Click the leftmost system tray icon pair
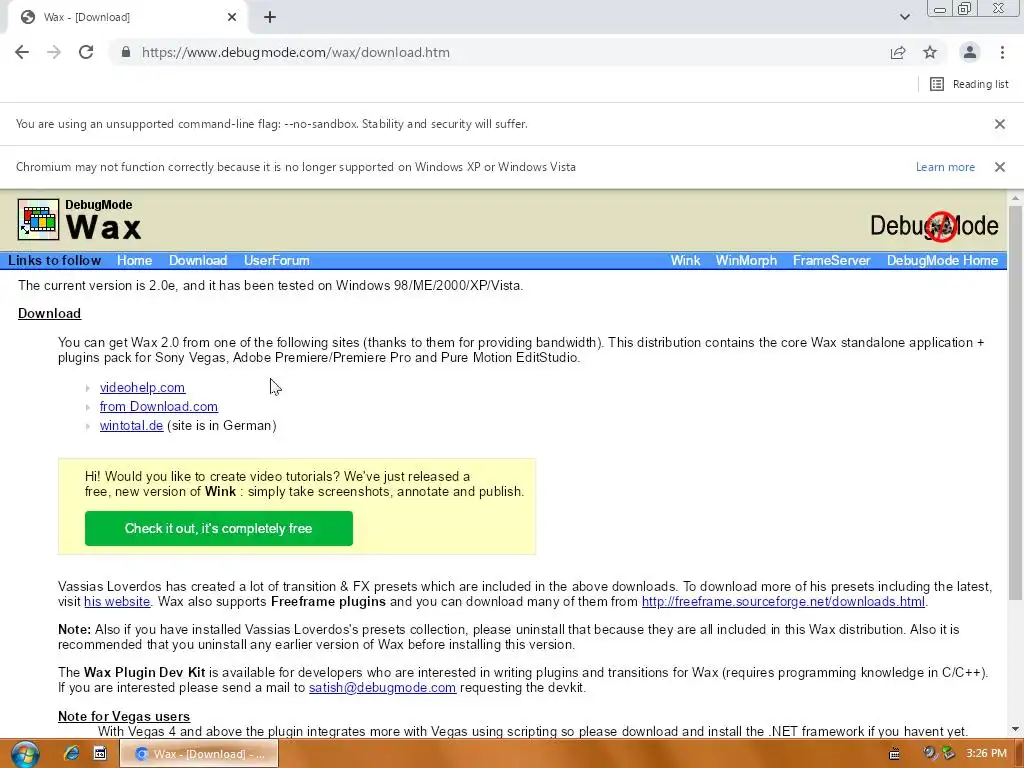 [x=929, y=754]
